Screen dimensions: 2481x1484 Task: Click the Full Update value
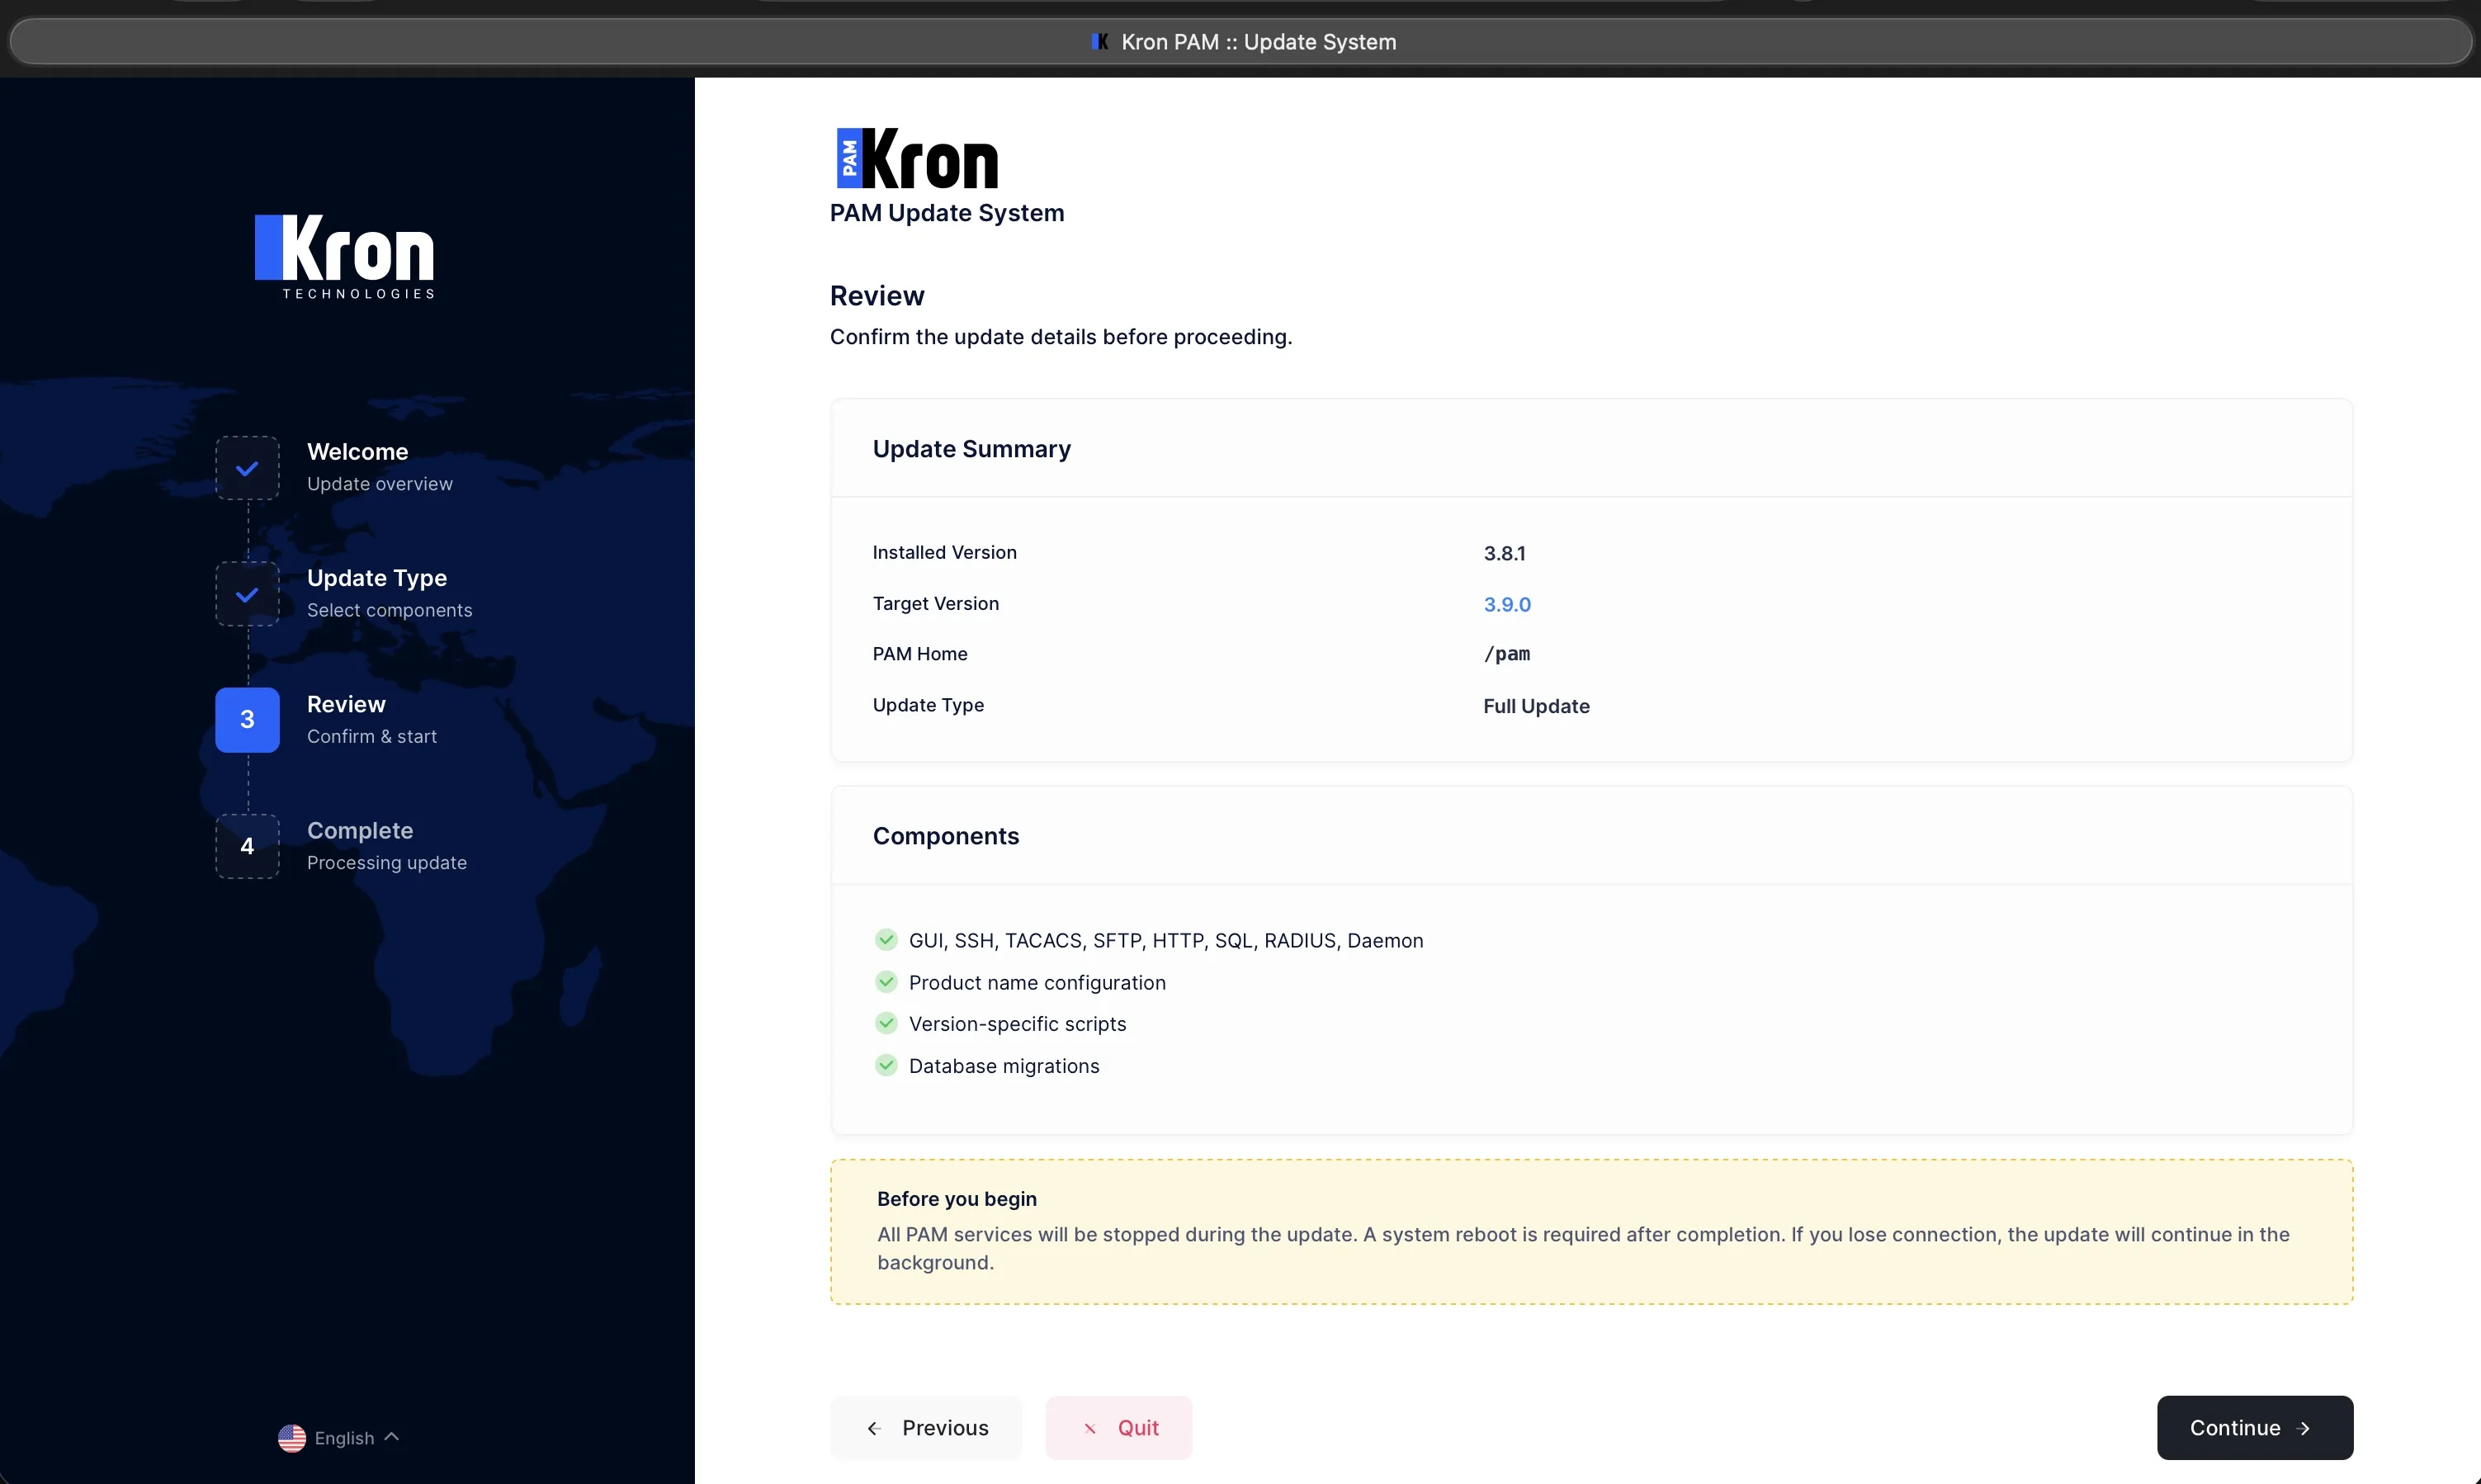[1536, 706]
